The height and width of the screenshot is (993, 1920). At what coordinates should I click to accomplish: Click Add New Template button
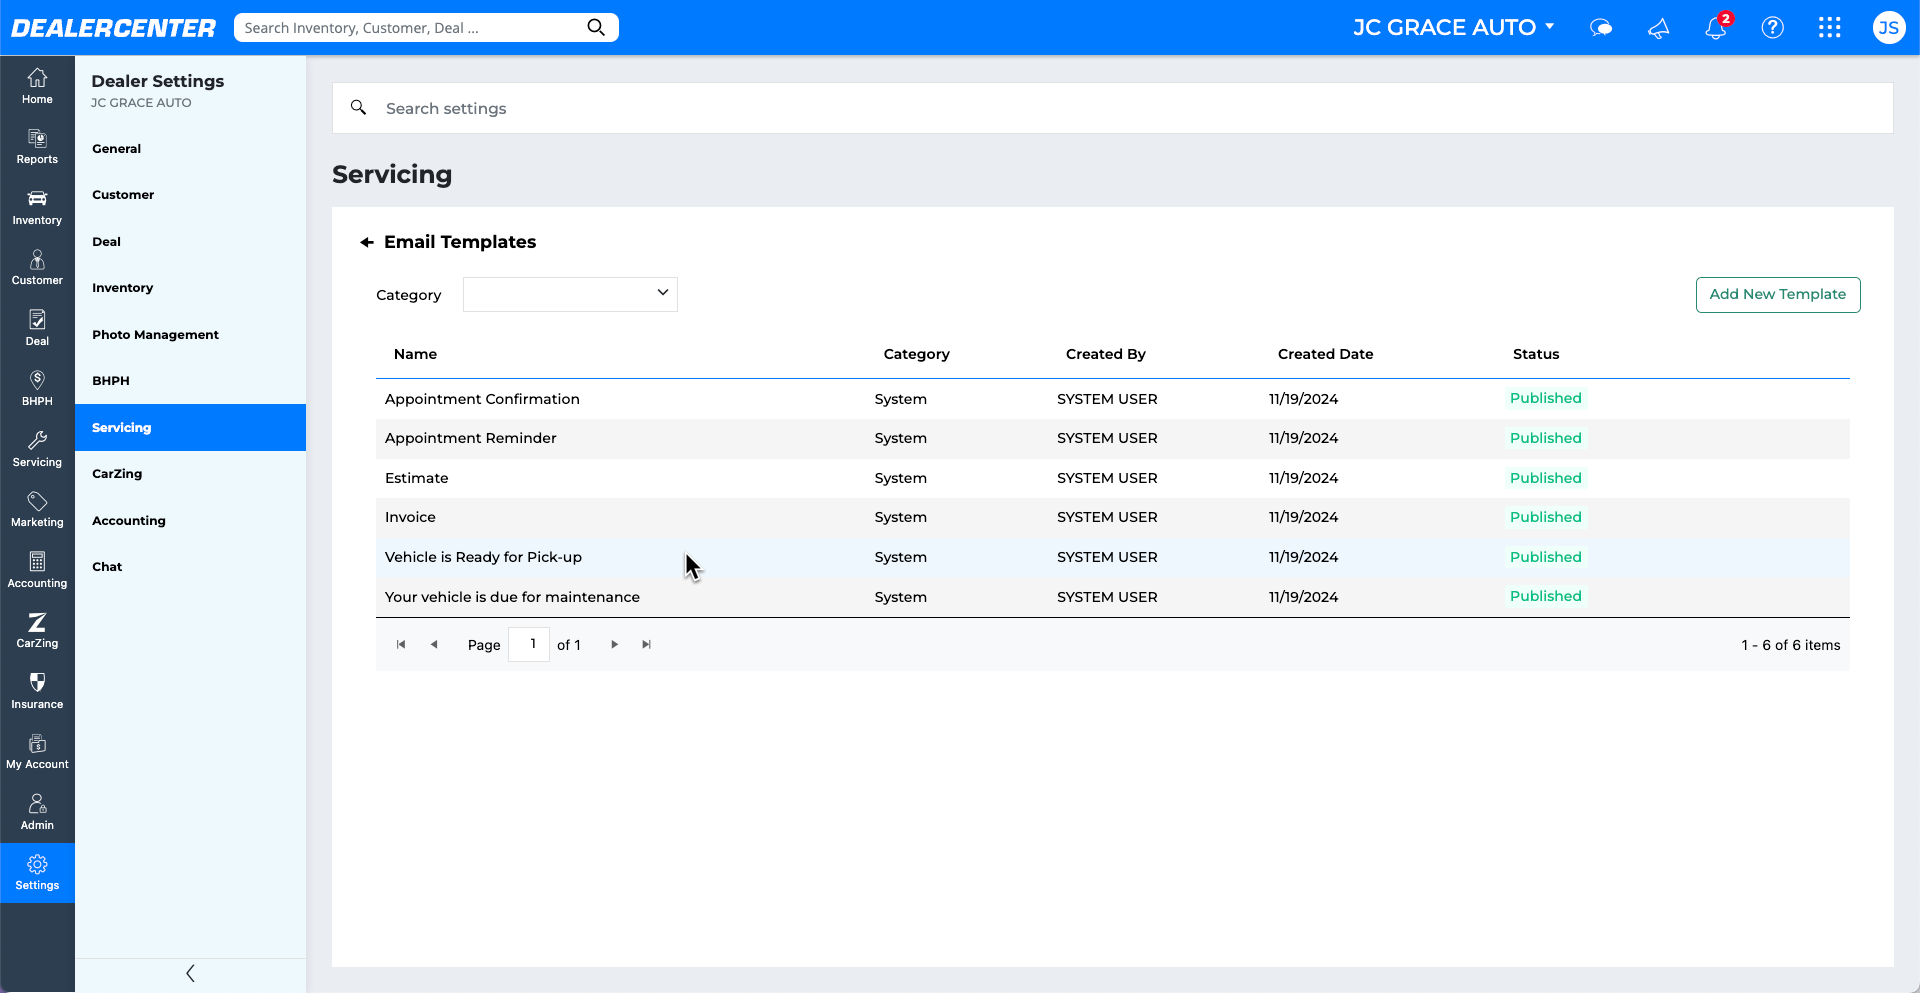1778,294
